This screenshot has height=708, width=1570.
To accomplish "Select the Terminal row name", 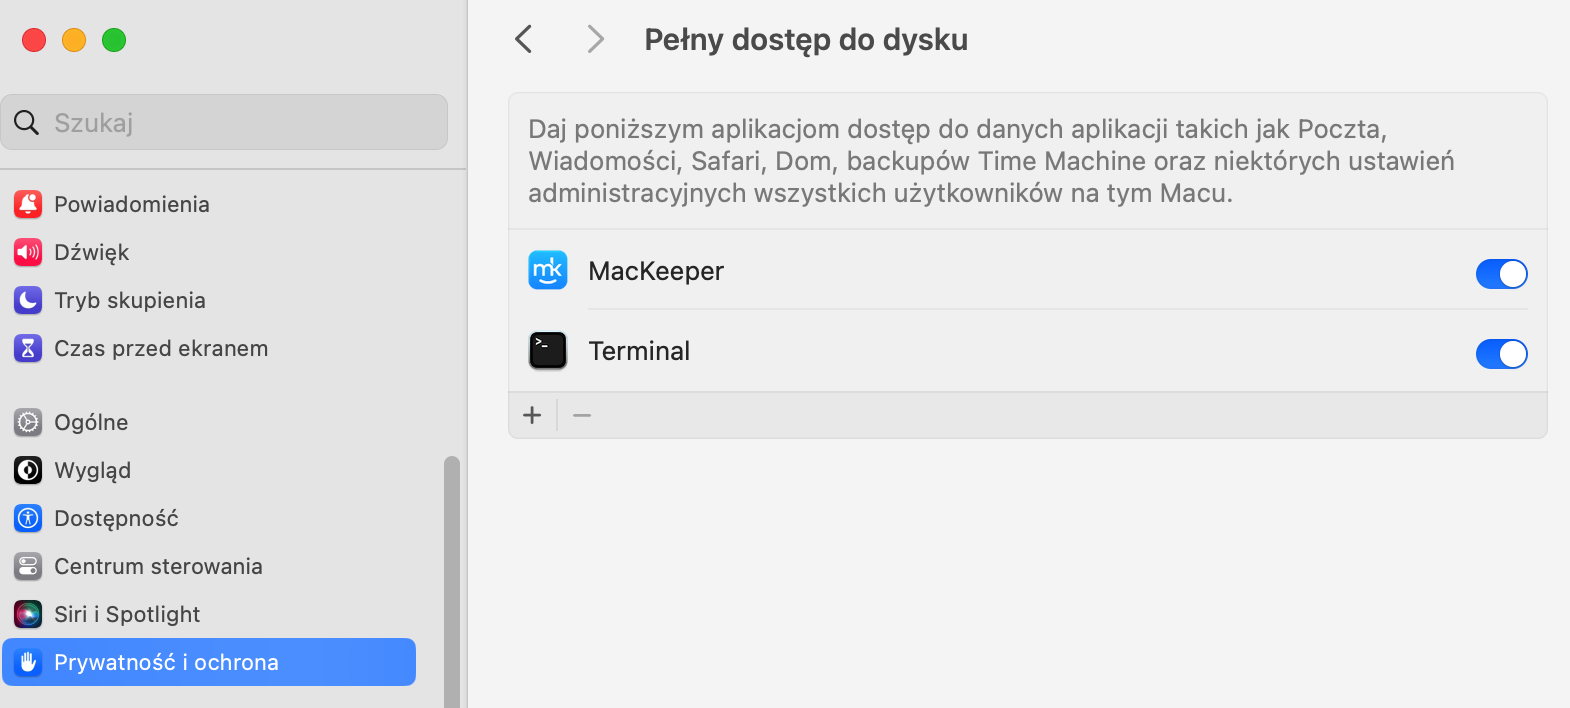I will point(639,351).
